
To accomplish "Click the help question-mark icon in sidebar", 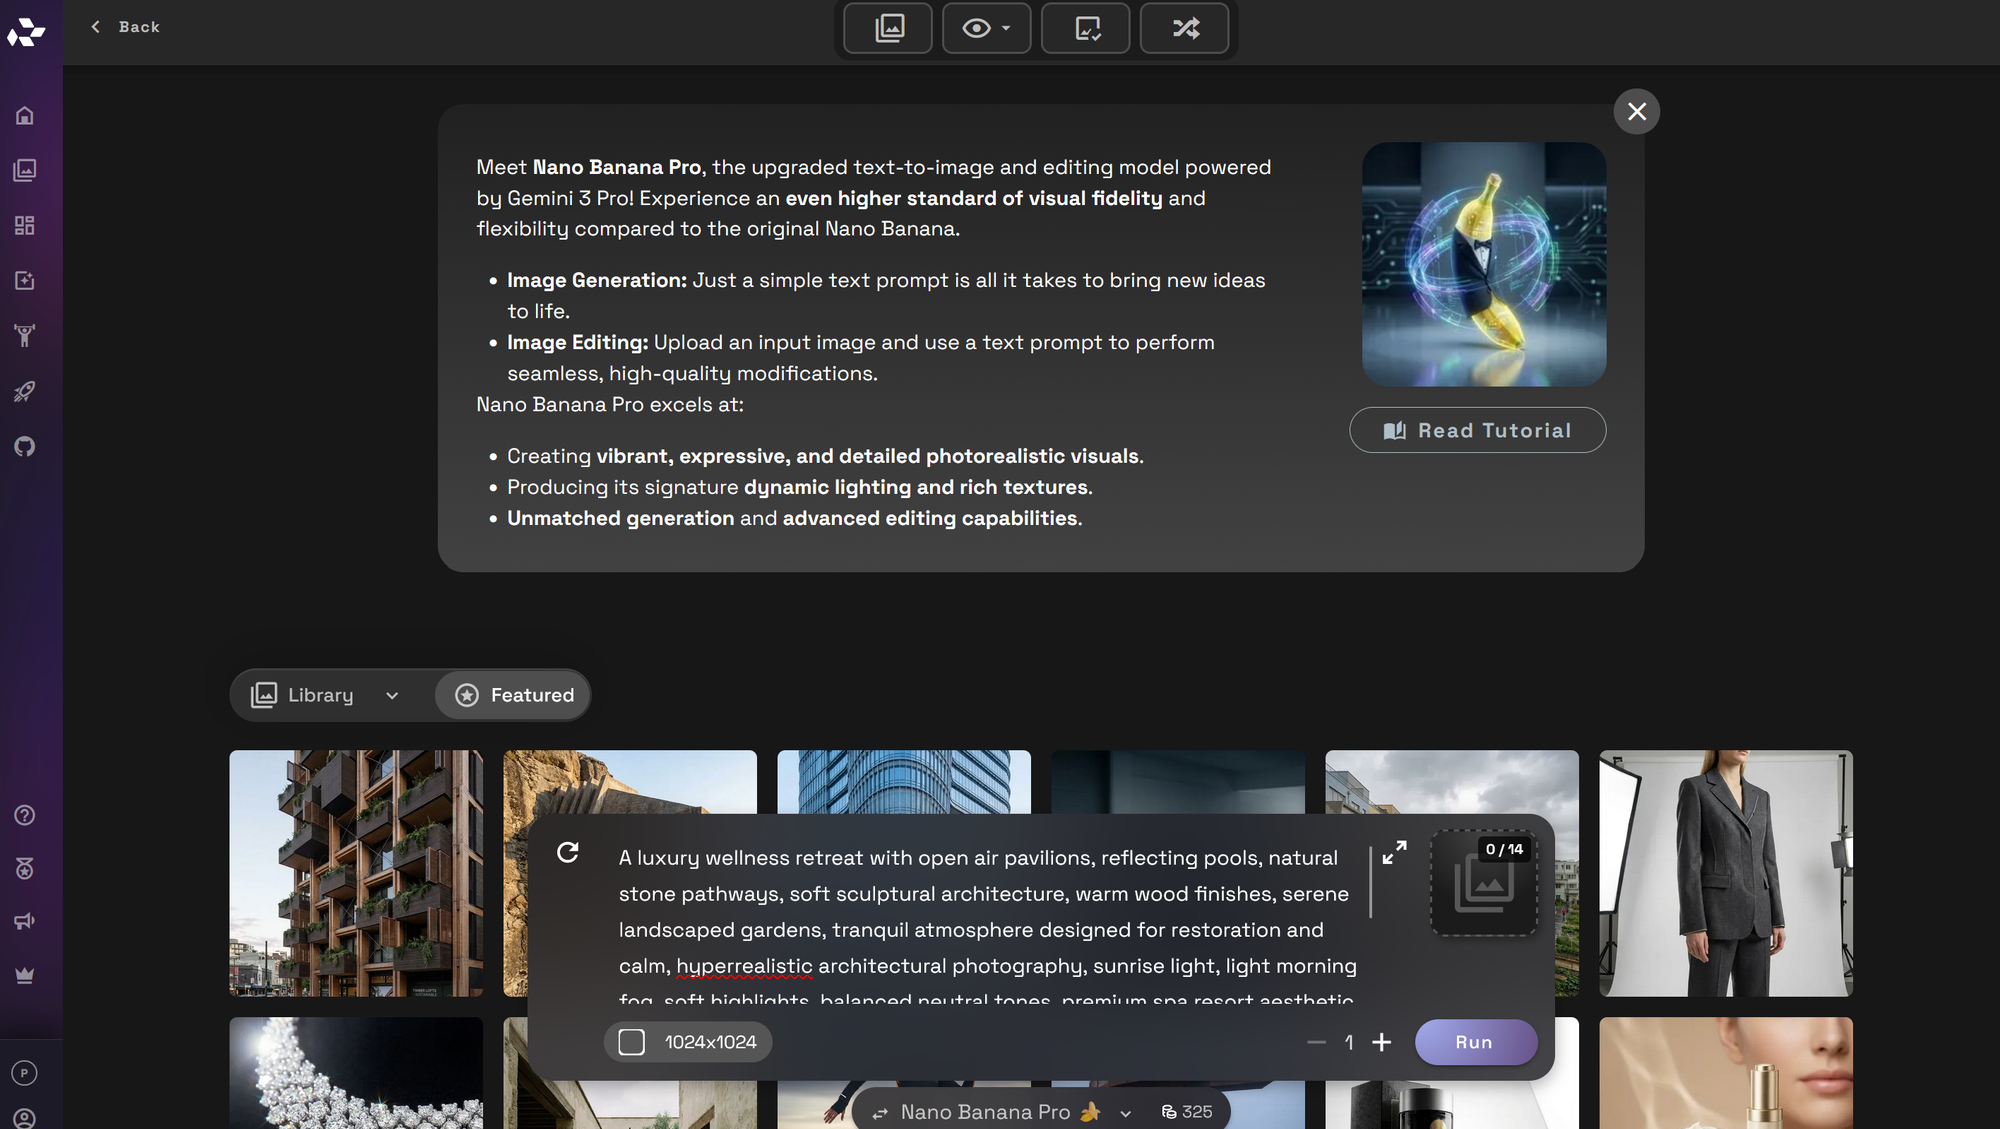I will pyautogui.click(x=24, y=815).
